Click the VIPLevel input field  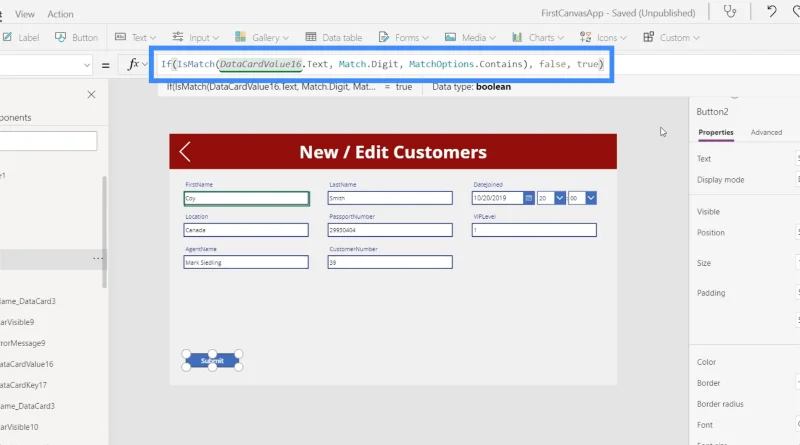tap(534, 230)
